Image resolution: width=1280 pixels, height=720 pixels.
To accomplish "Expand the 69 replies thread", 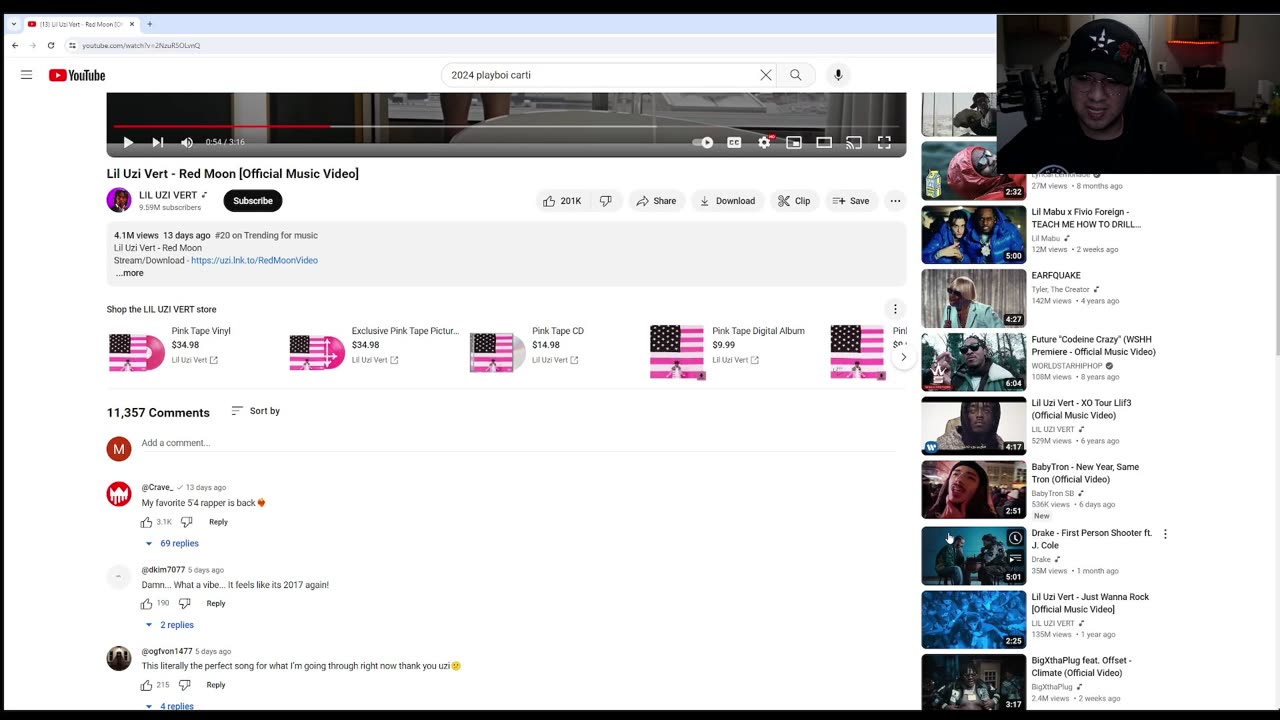I will tap(172, 543).
